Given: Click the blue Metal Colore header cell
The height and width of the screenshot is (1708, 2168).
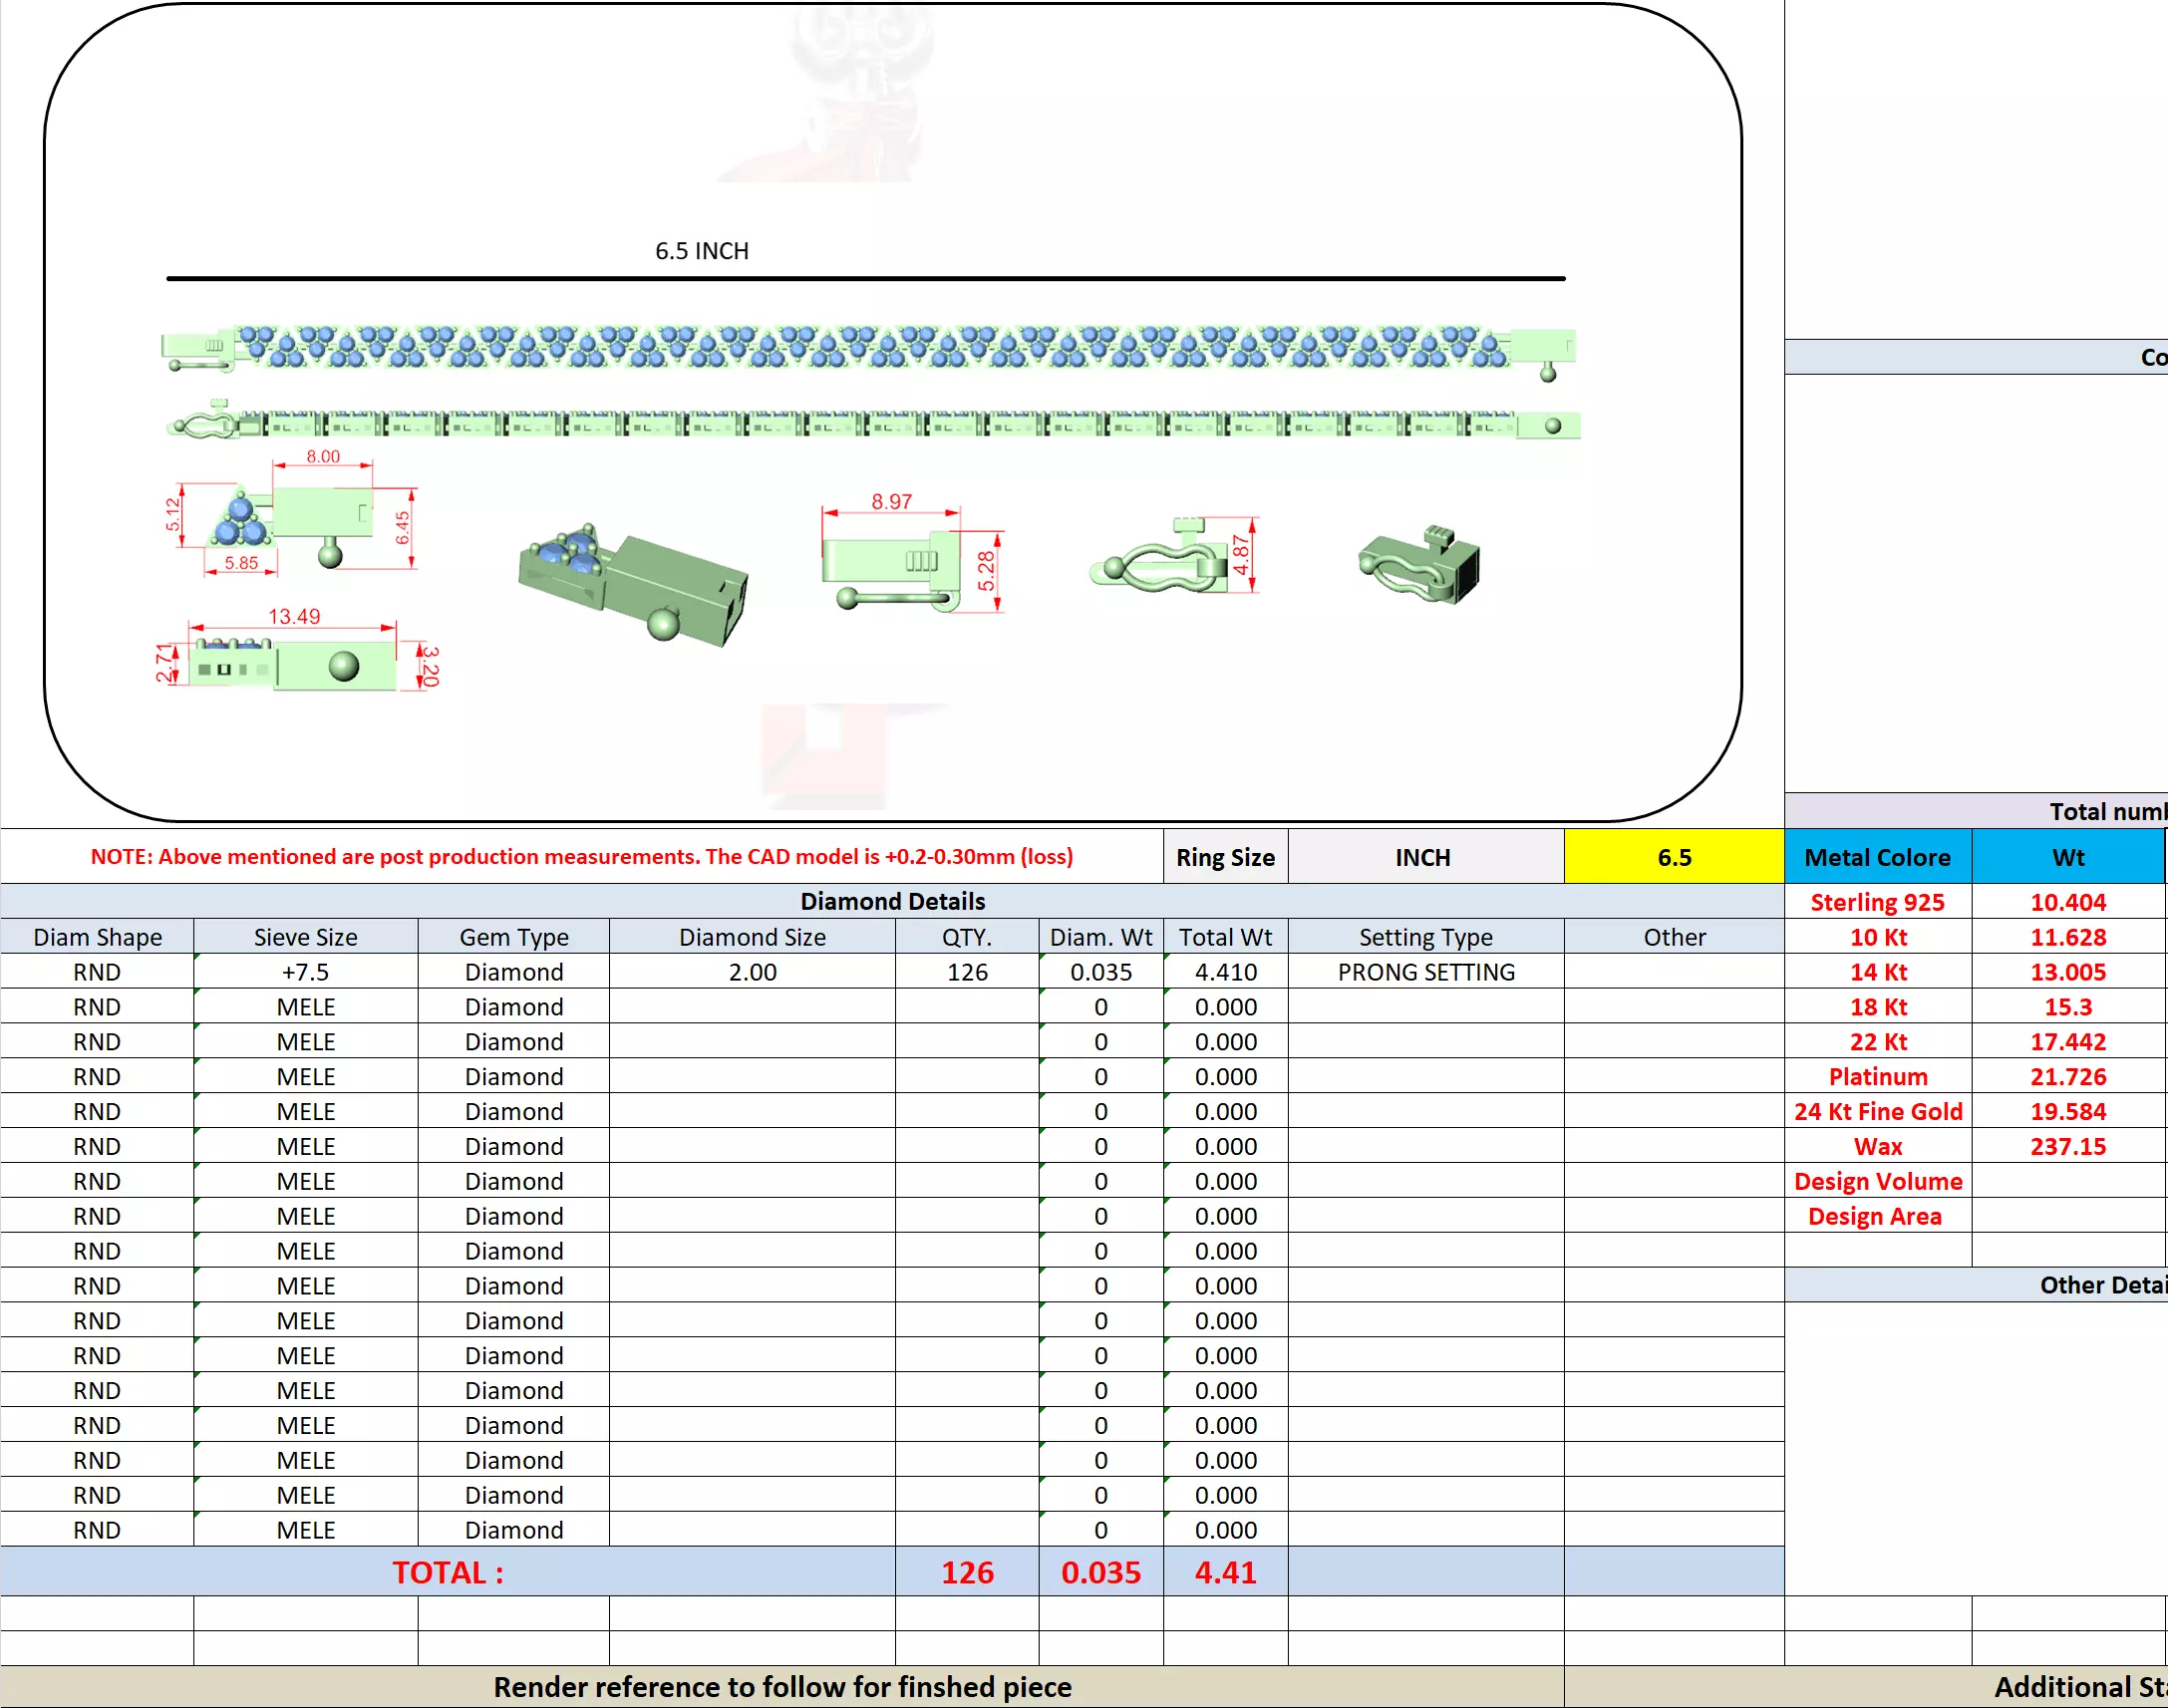Looking at the screenshot, I should point(1877,857).
